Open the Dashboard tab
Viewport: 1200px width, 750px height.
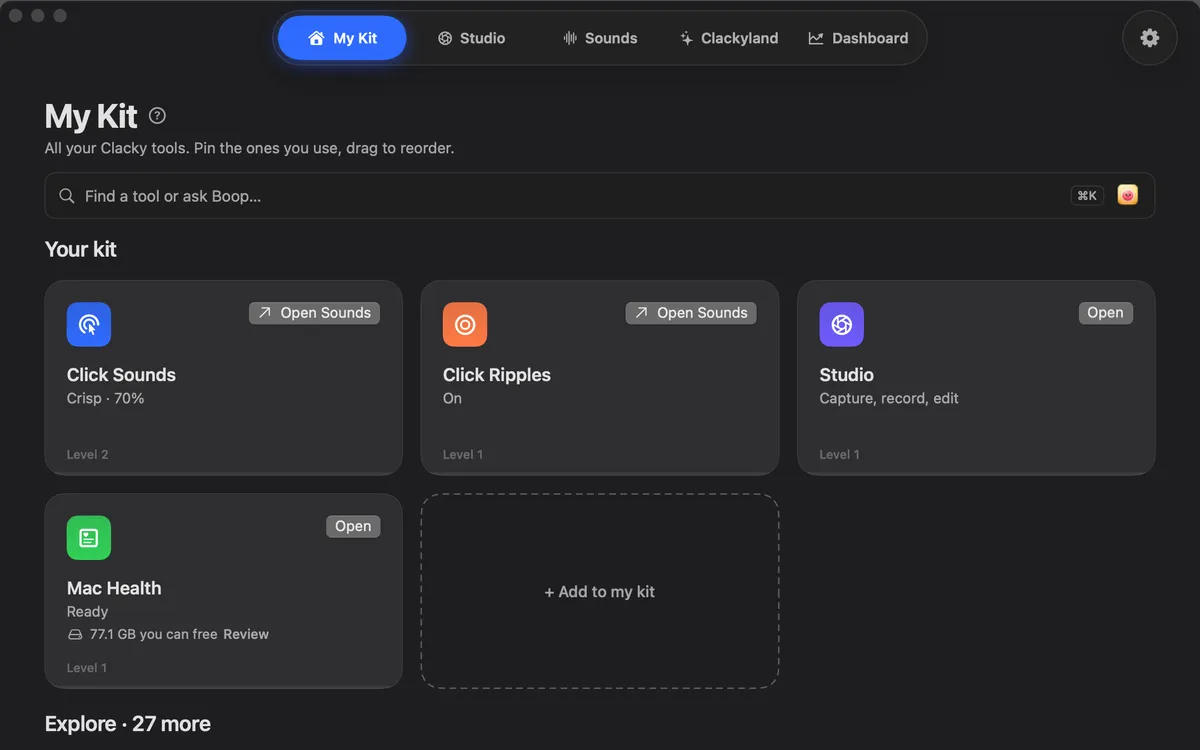[858, 38]
